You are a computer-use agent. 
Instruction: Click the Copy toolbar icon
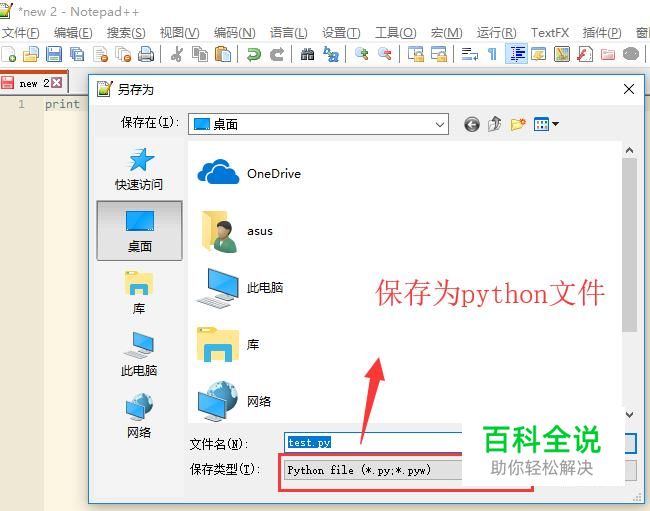(200, 54)
